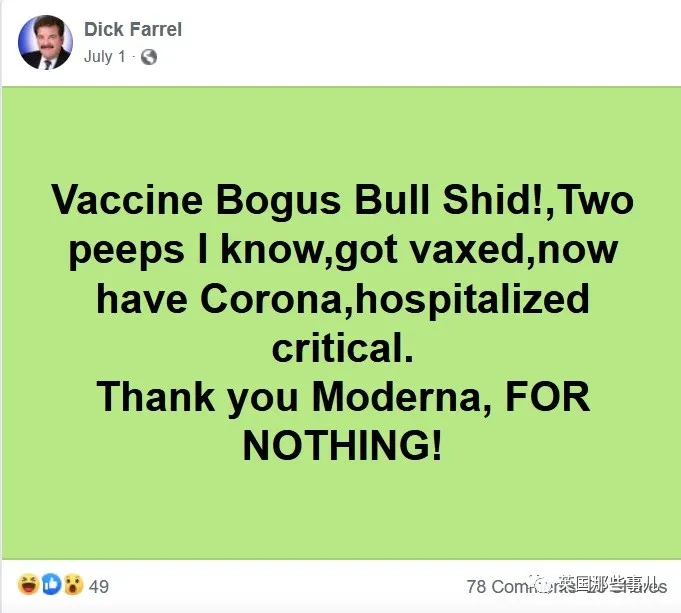The height and width of the screenshot is (613, 681).
Task: Click the haha laughing reaction emoji
Action: pyautogui.click(x=28, y=585)
